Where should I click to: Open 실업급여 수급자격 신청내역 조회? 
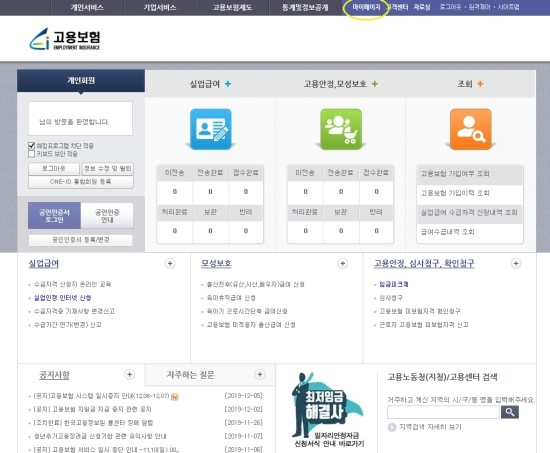click(470, 212)
